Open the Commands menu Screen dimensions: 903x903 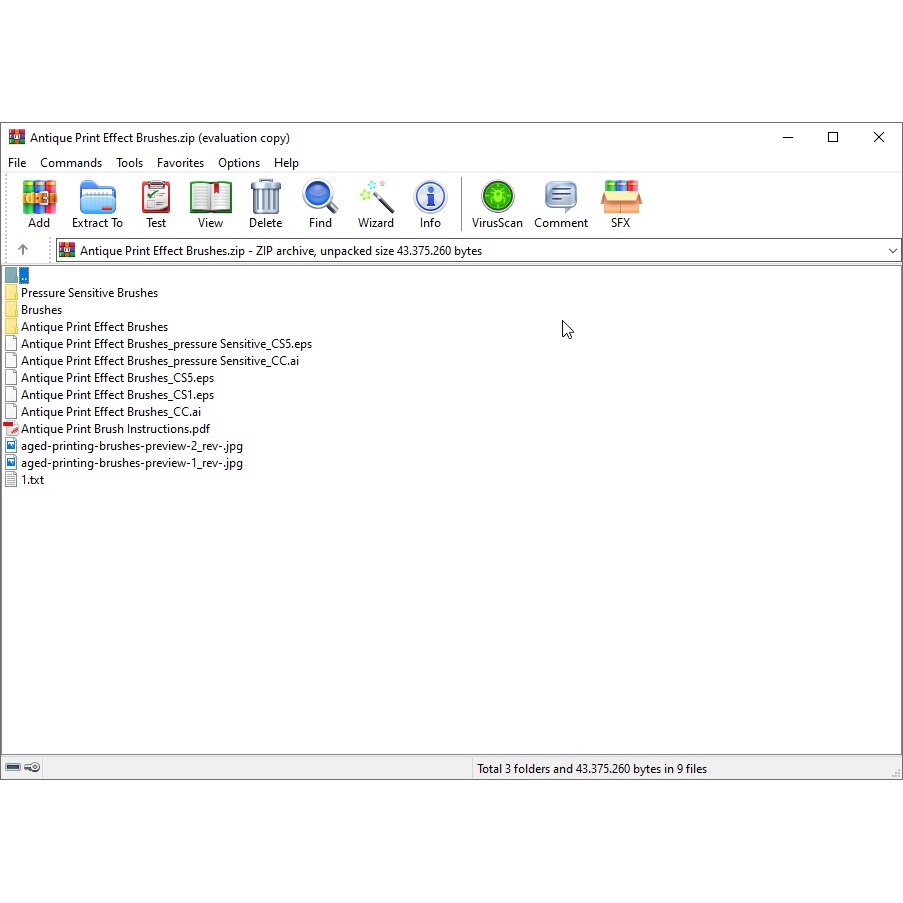71,163
